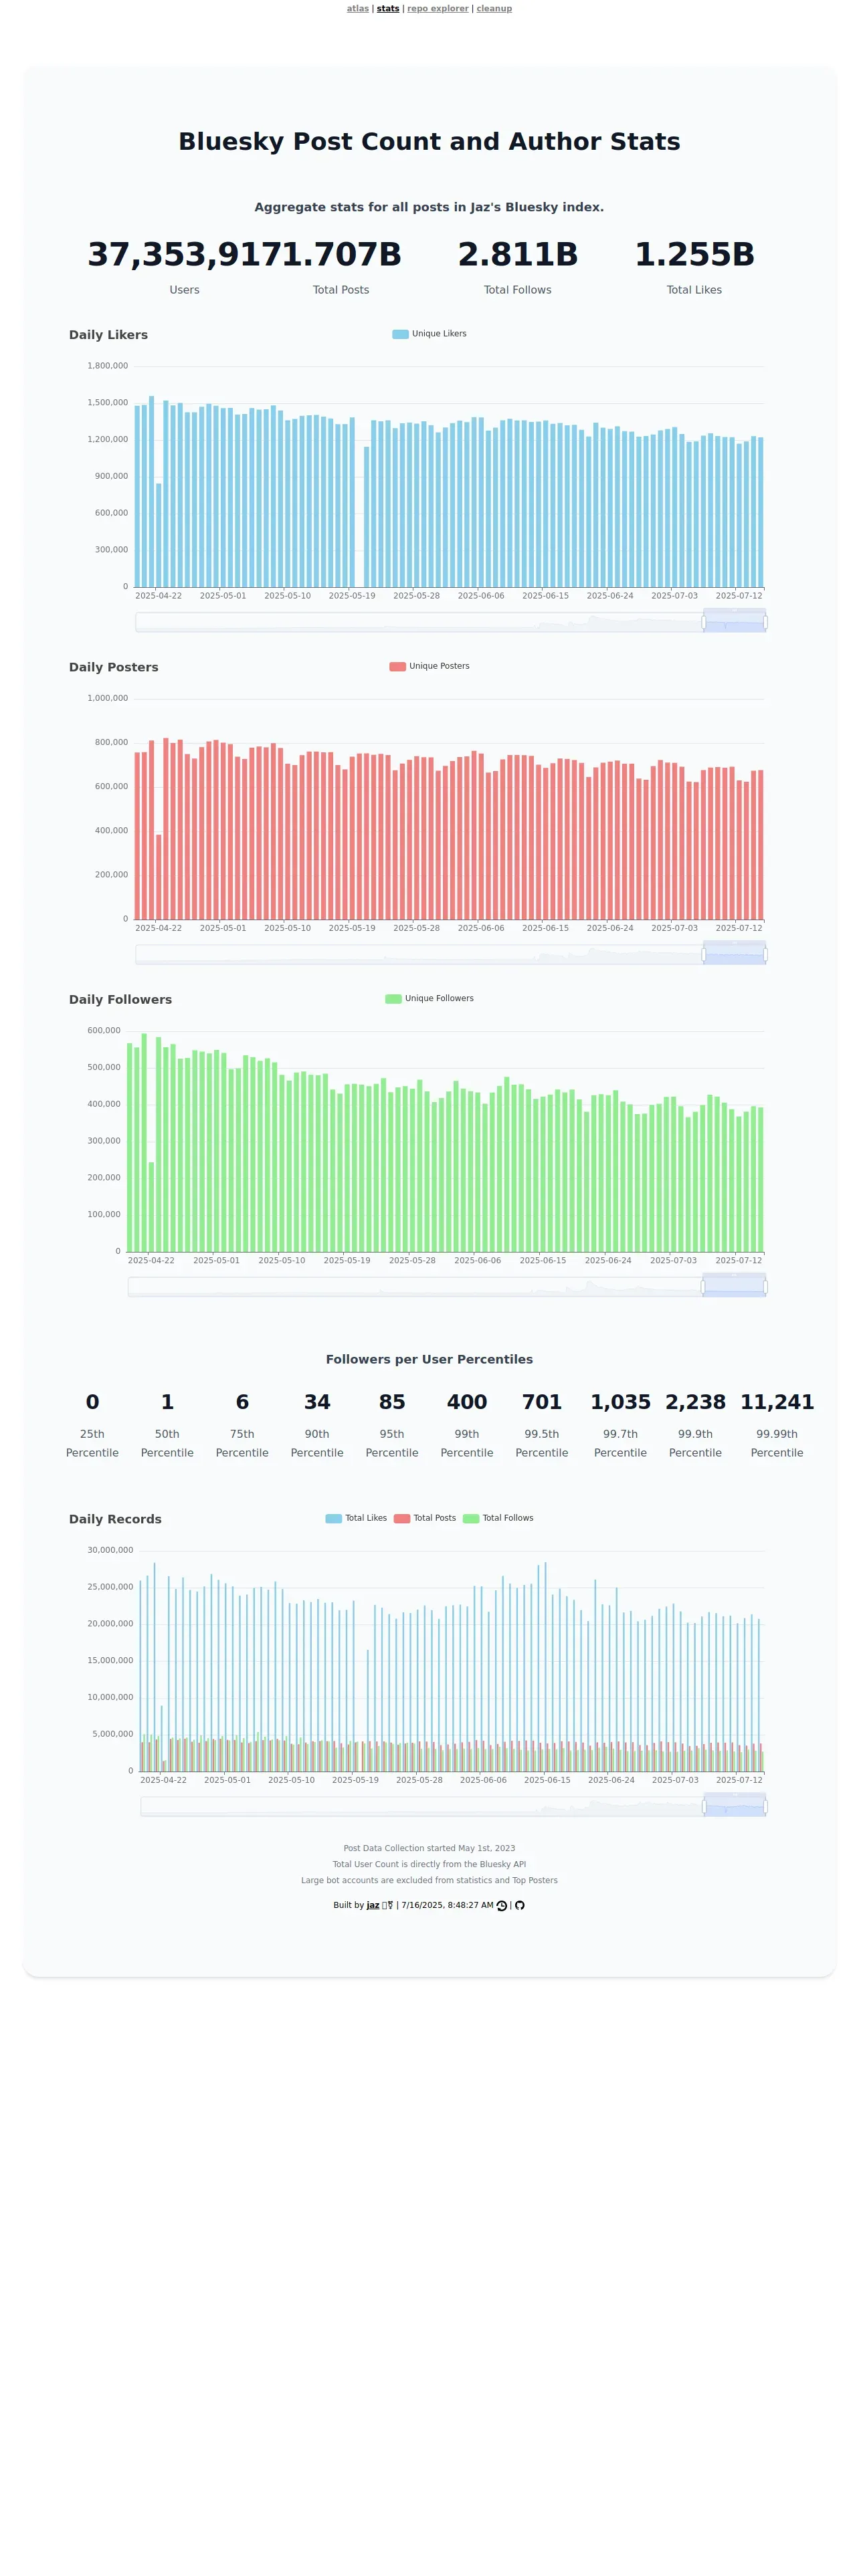Open the cleanup navigation link

coord(494,9)
